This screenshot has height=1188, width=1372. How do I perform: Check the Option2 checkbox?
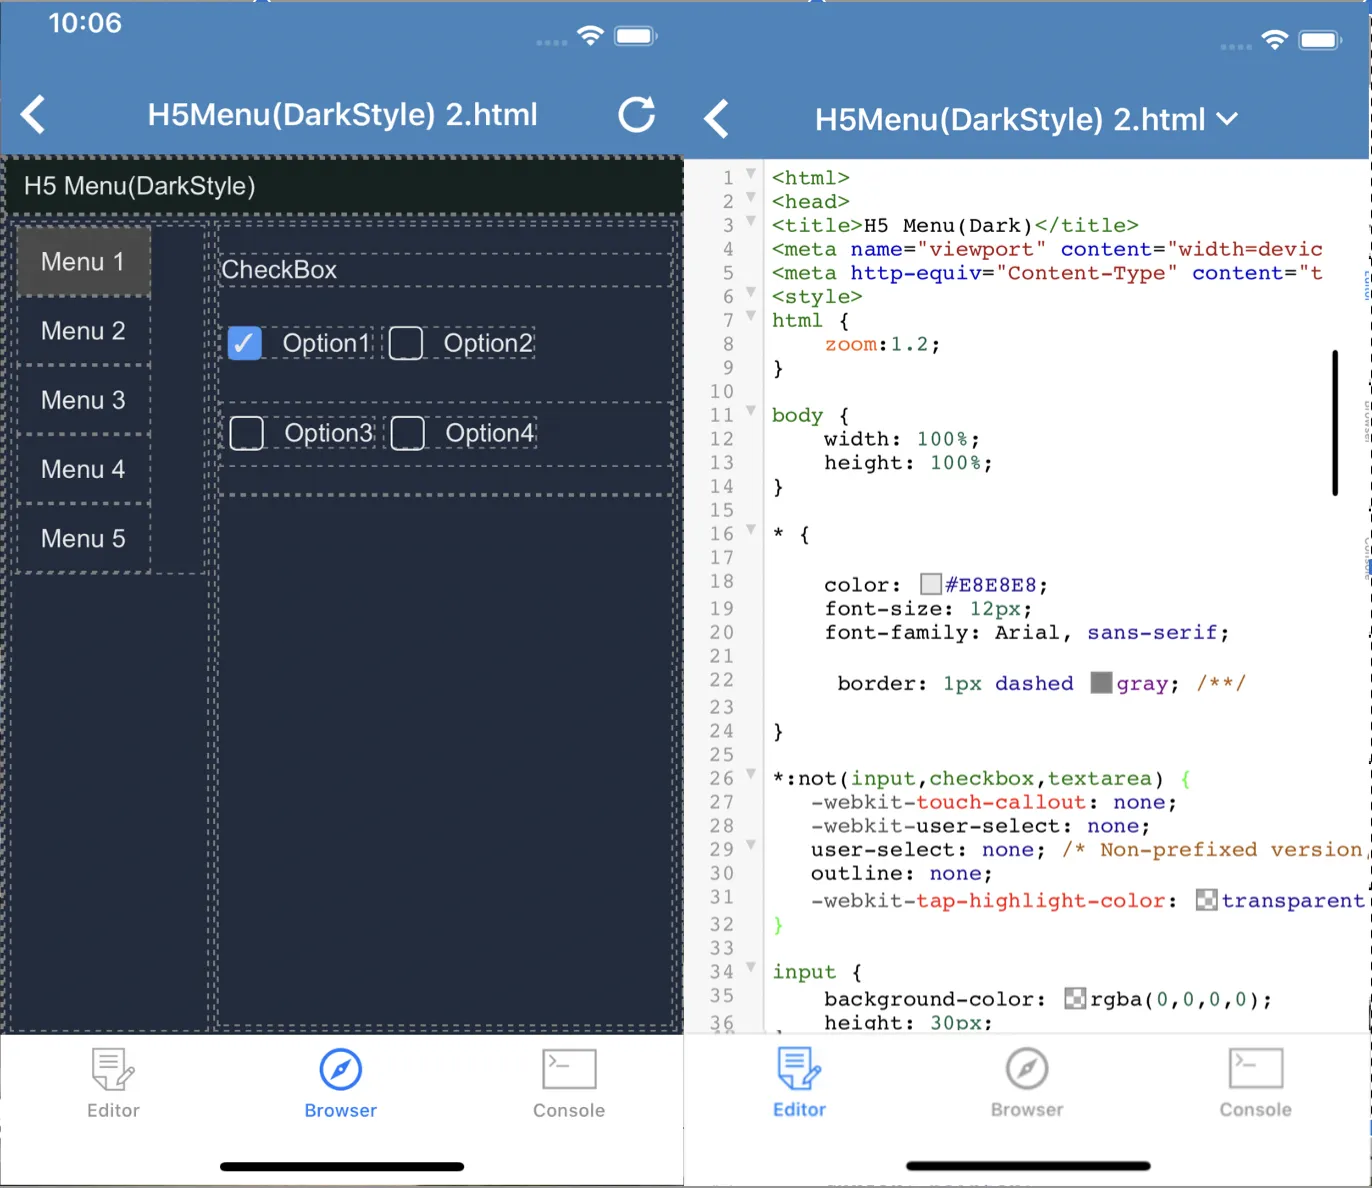[x=406, y=343]
